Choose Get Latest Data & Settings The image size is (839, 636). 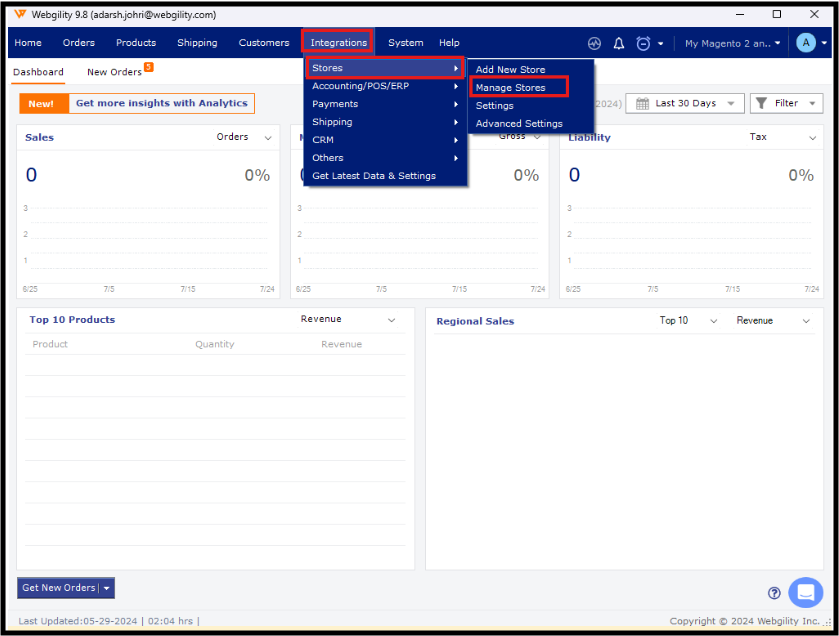385,175
